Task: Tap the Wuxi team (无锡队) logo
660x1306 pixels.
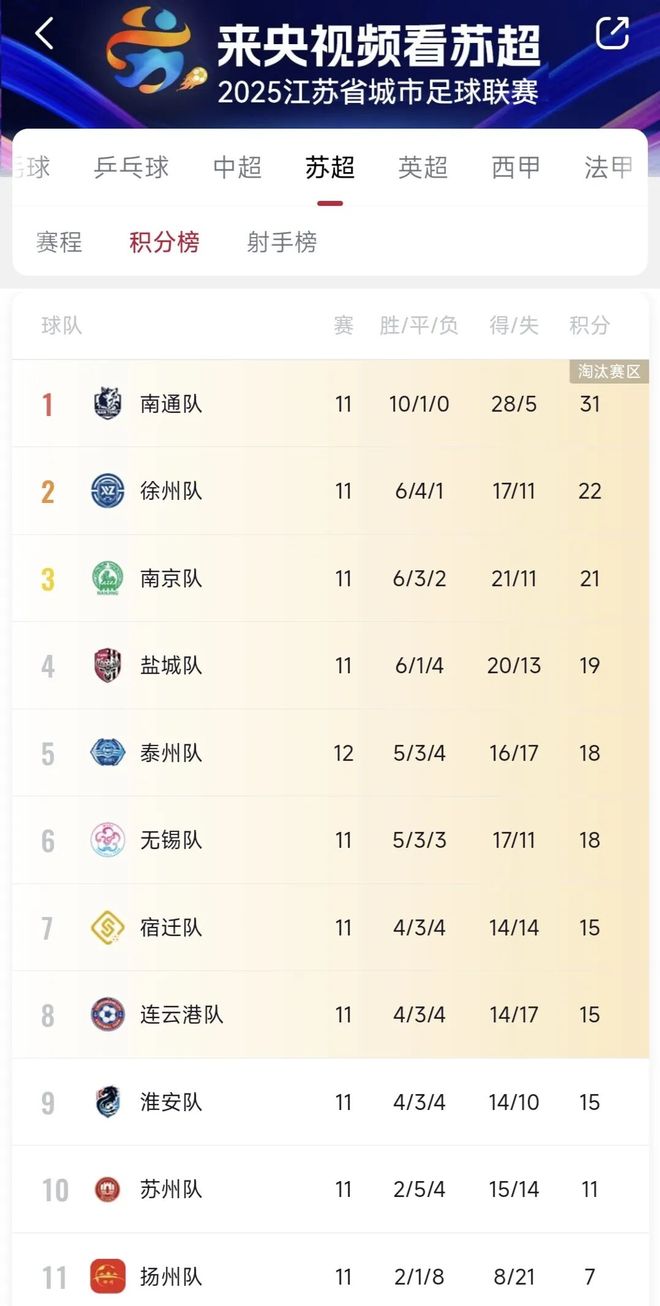Action: coord(107,840)
